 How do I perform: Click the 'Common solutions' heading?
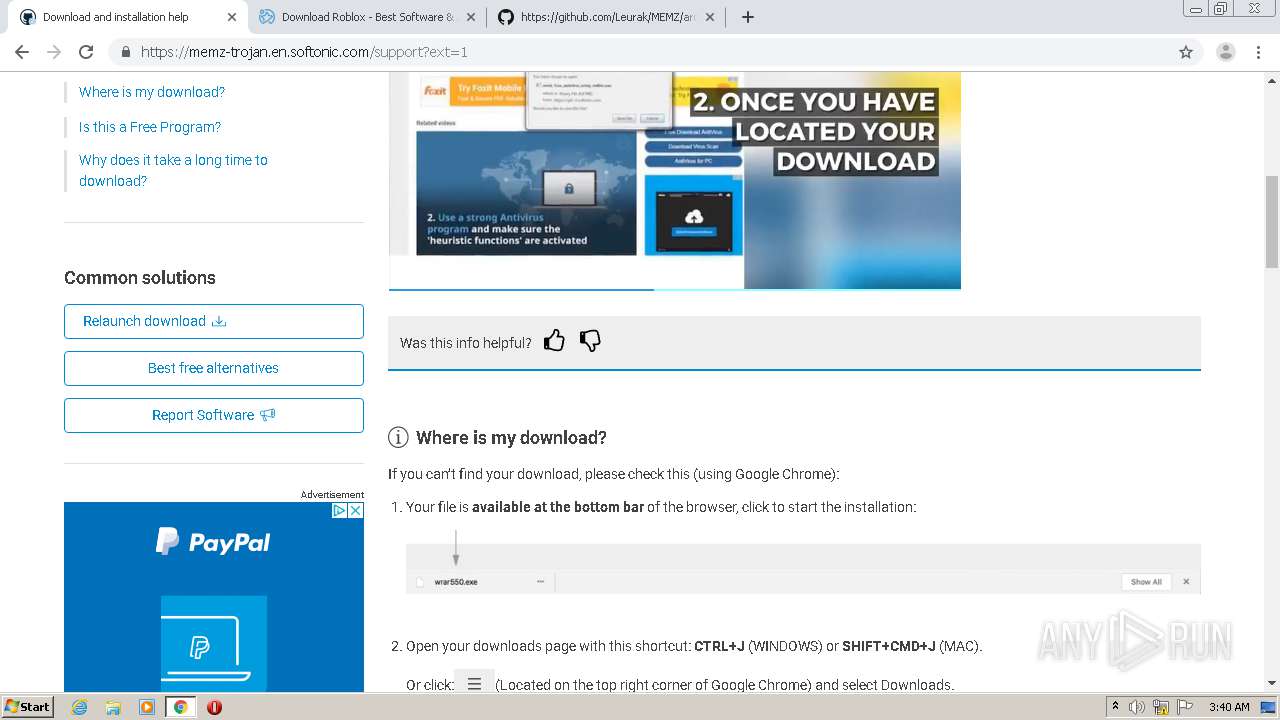coord(140,278)
